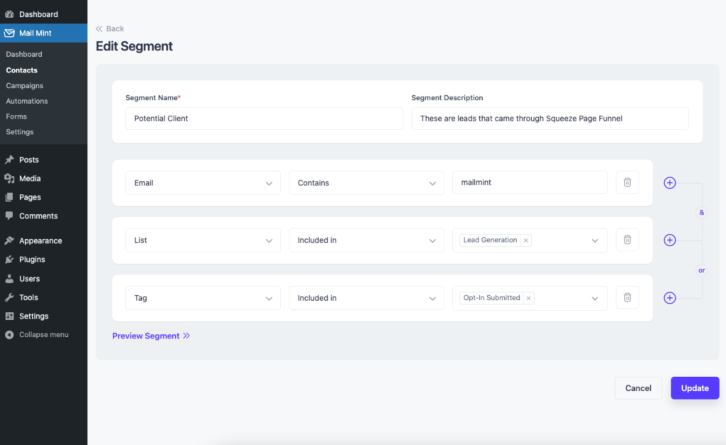This screenshot has height=445, width=726.
Task: Open the Contains operator dropdown
Action: click(366, 183)
